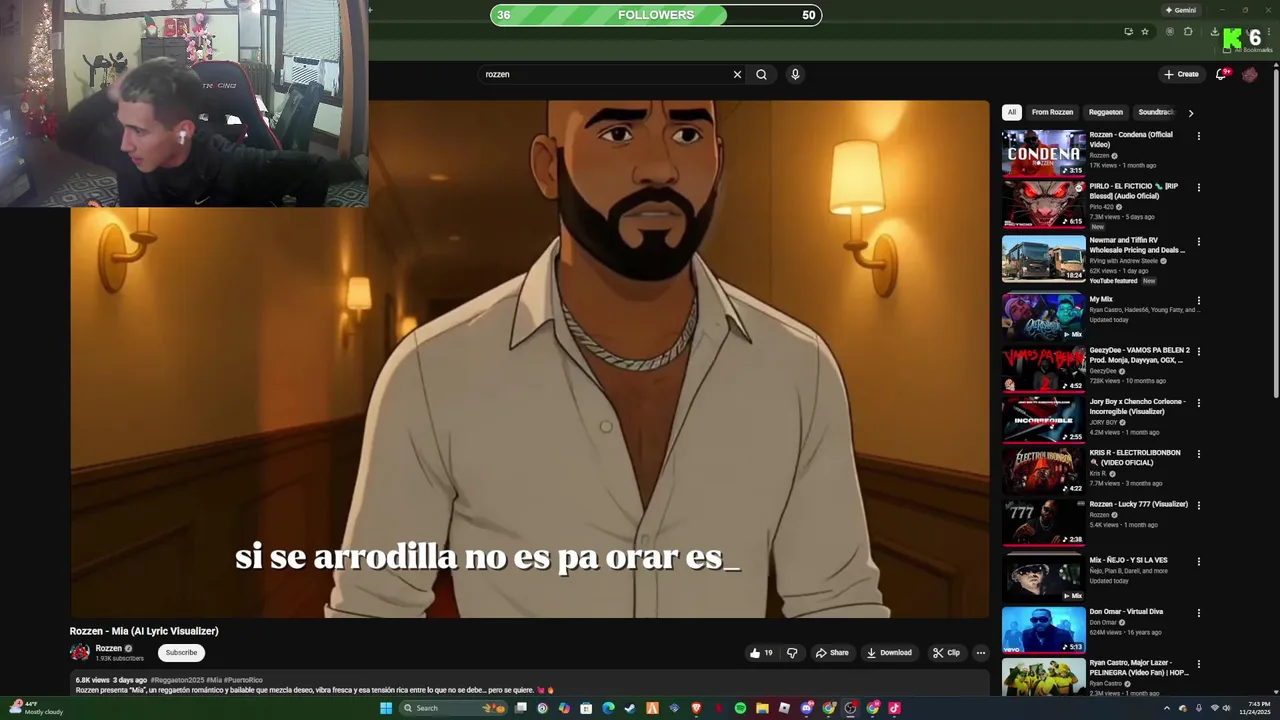Open Rozzen - Condena video thumbnail
Screen dimensions: 1280x720
[1043, 153]
